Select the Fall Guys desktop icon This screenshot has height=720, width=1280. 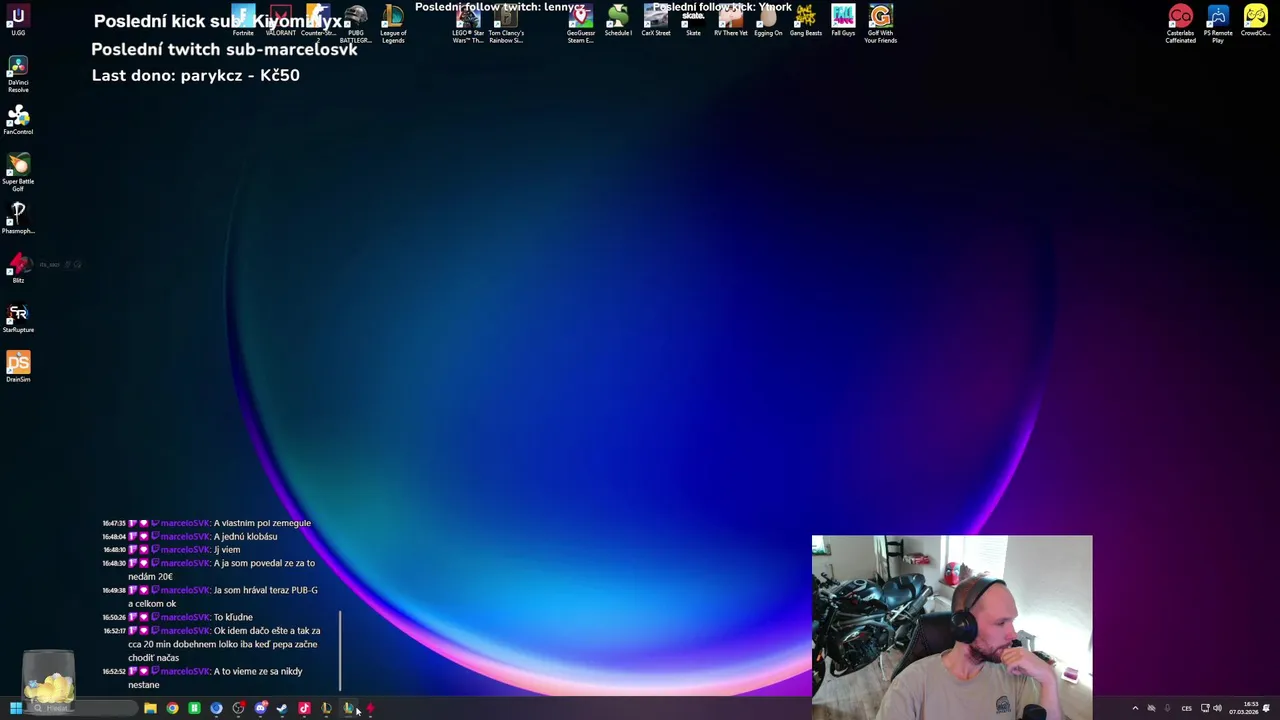pos(843,21)
